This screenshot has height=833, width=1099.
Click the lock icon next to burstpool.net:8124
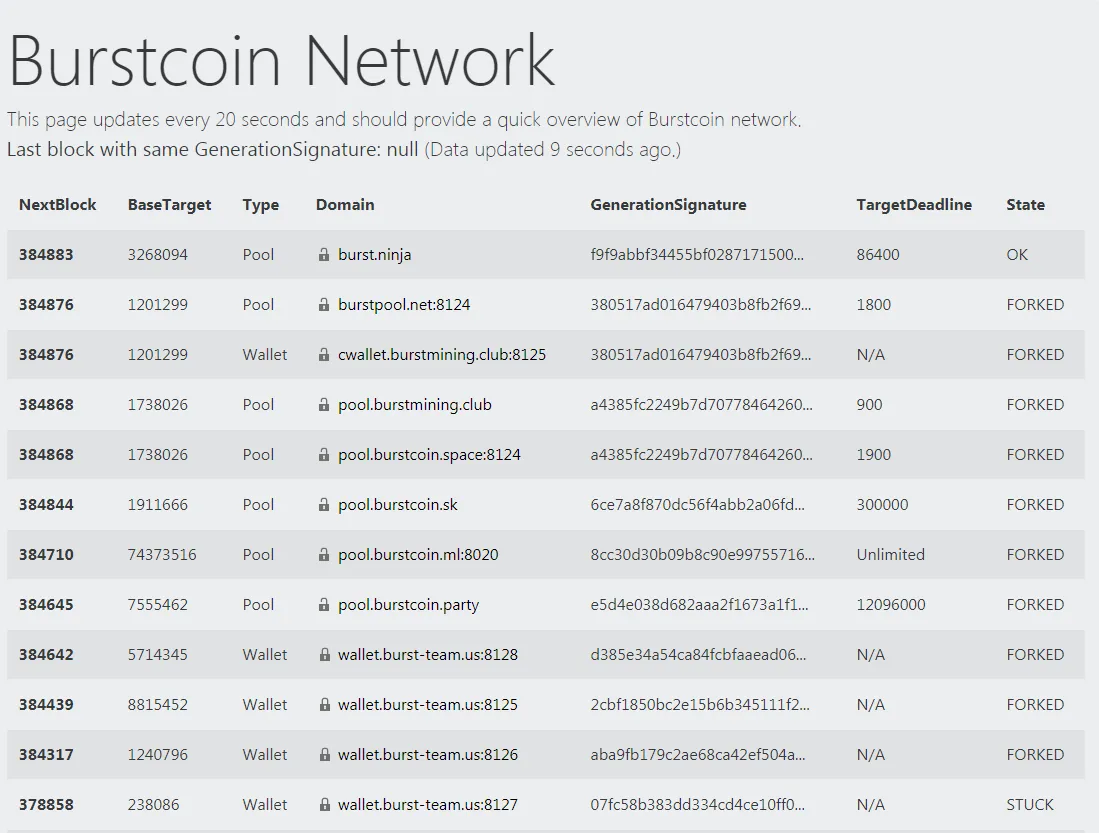coord(324,304)
